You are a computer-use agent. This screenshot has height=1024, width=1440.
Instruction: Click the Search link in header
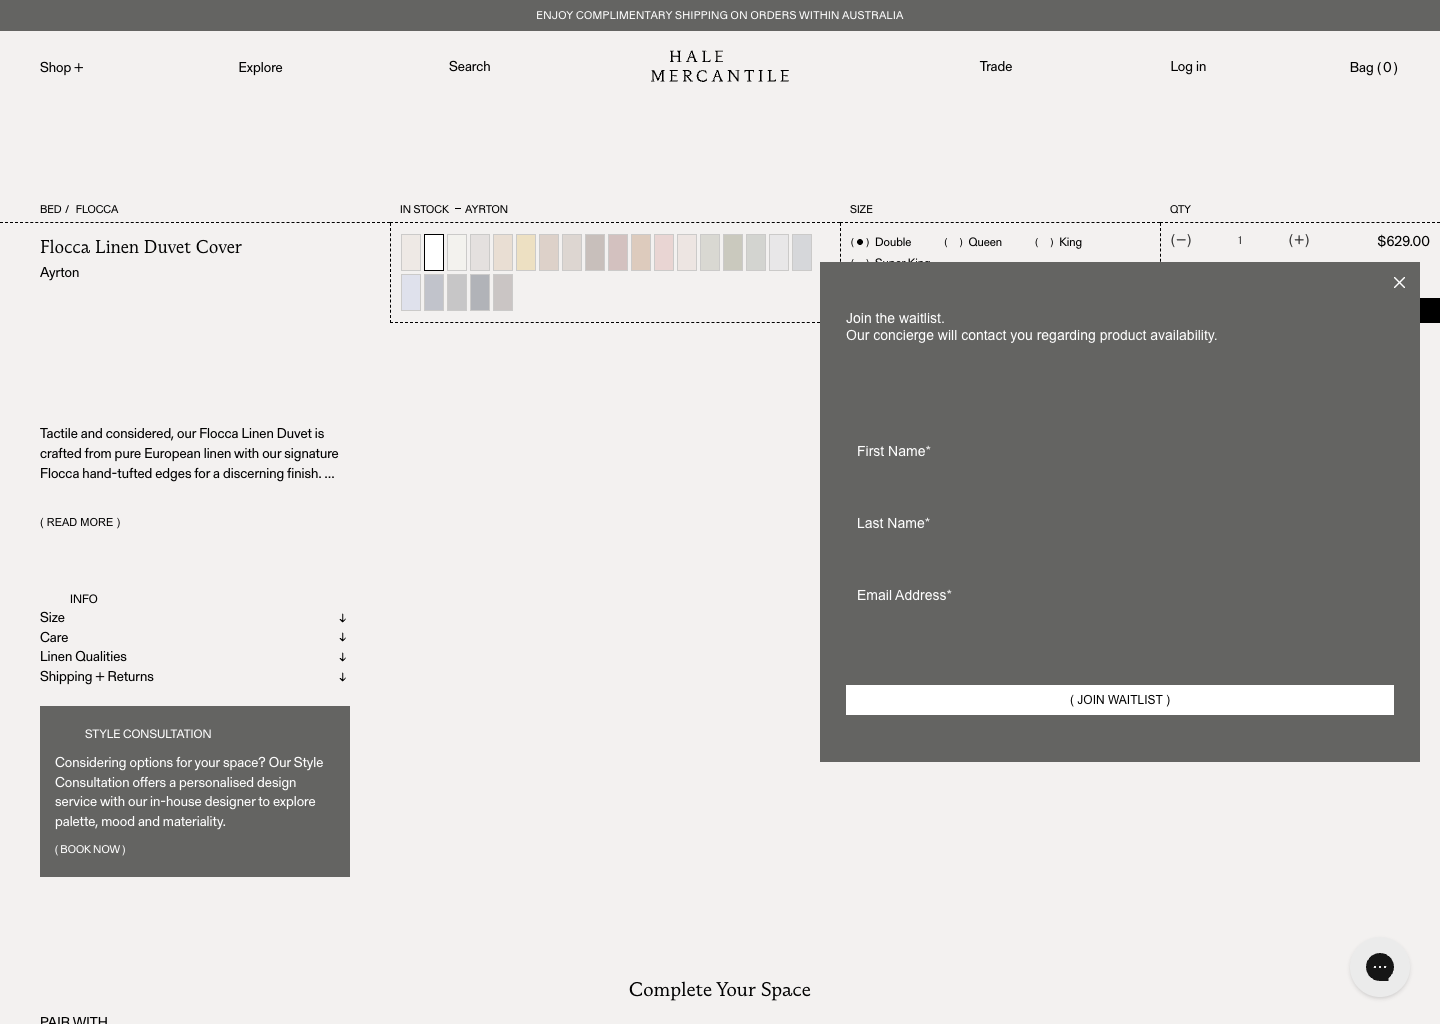click(469, 67)
